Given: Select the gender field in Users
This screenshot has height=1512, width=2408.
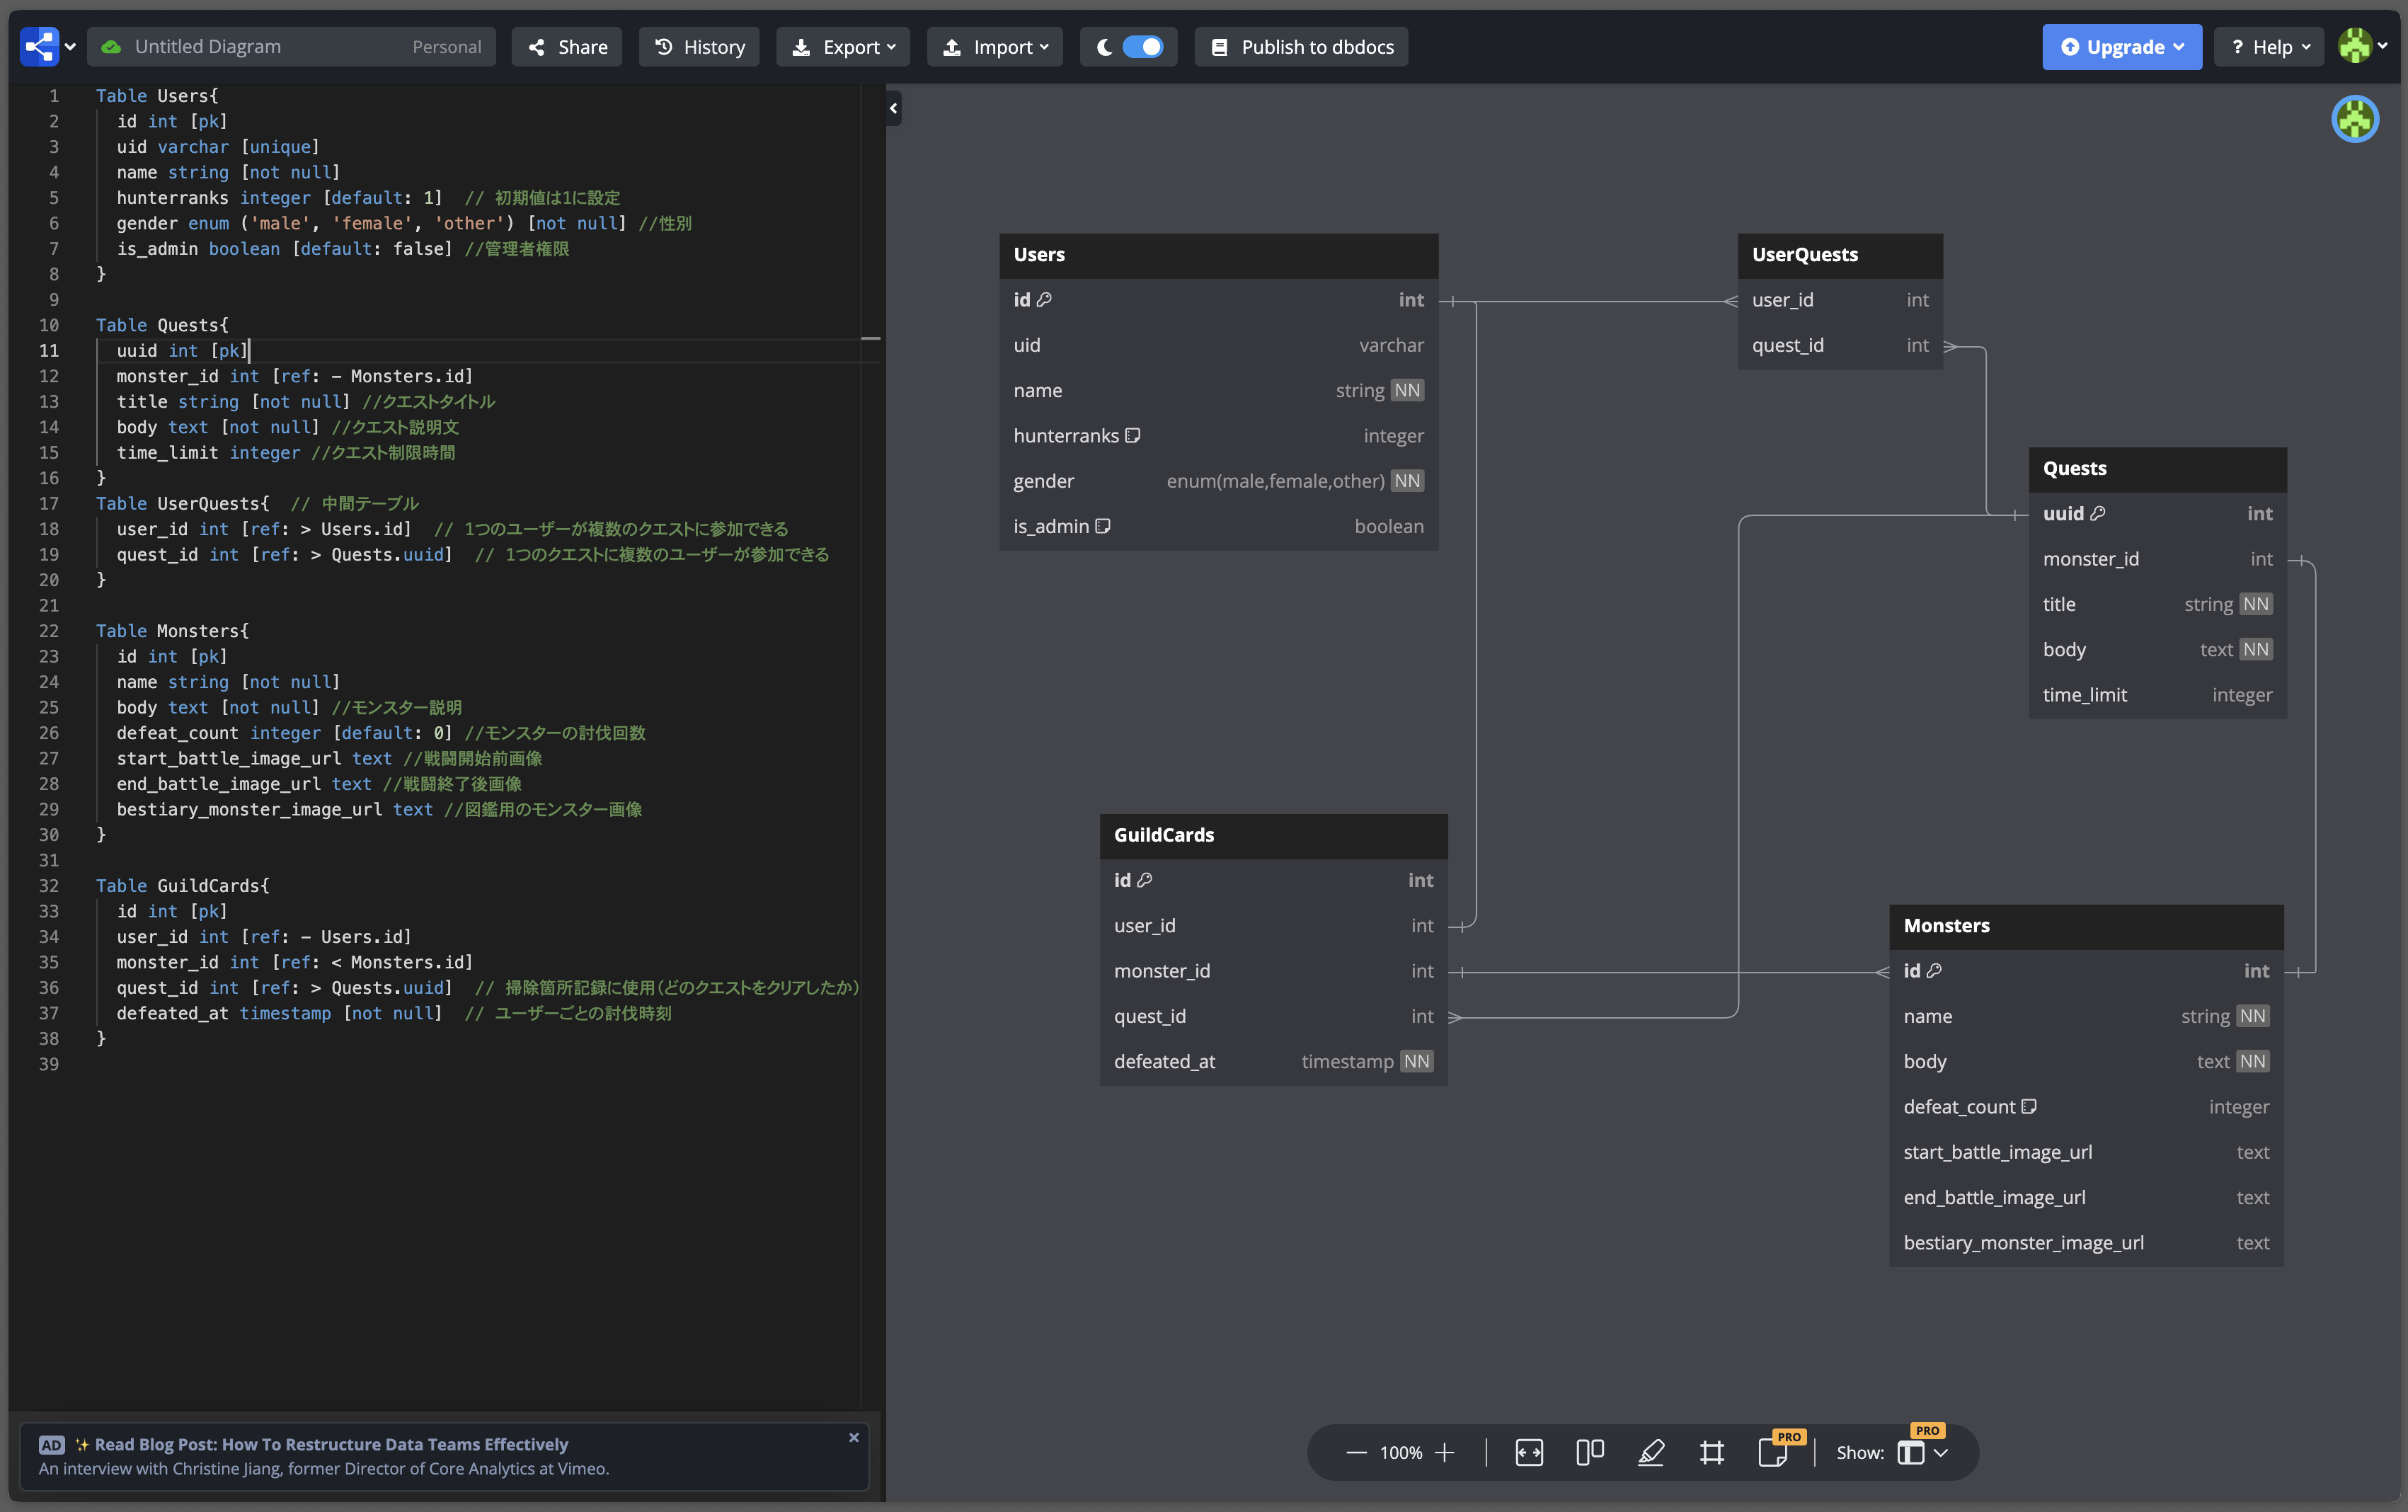Looking at the screenshot, I should [1218, 482].
